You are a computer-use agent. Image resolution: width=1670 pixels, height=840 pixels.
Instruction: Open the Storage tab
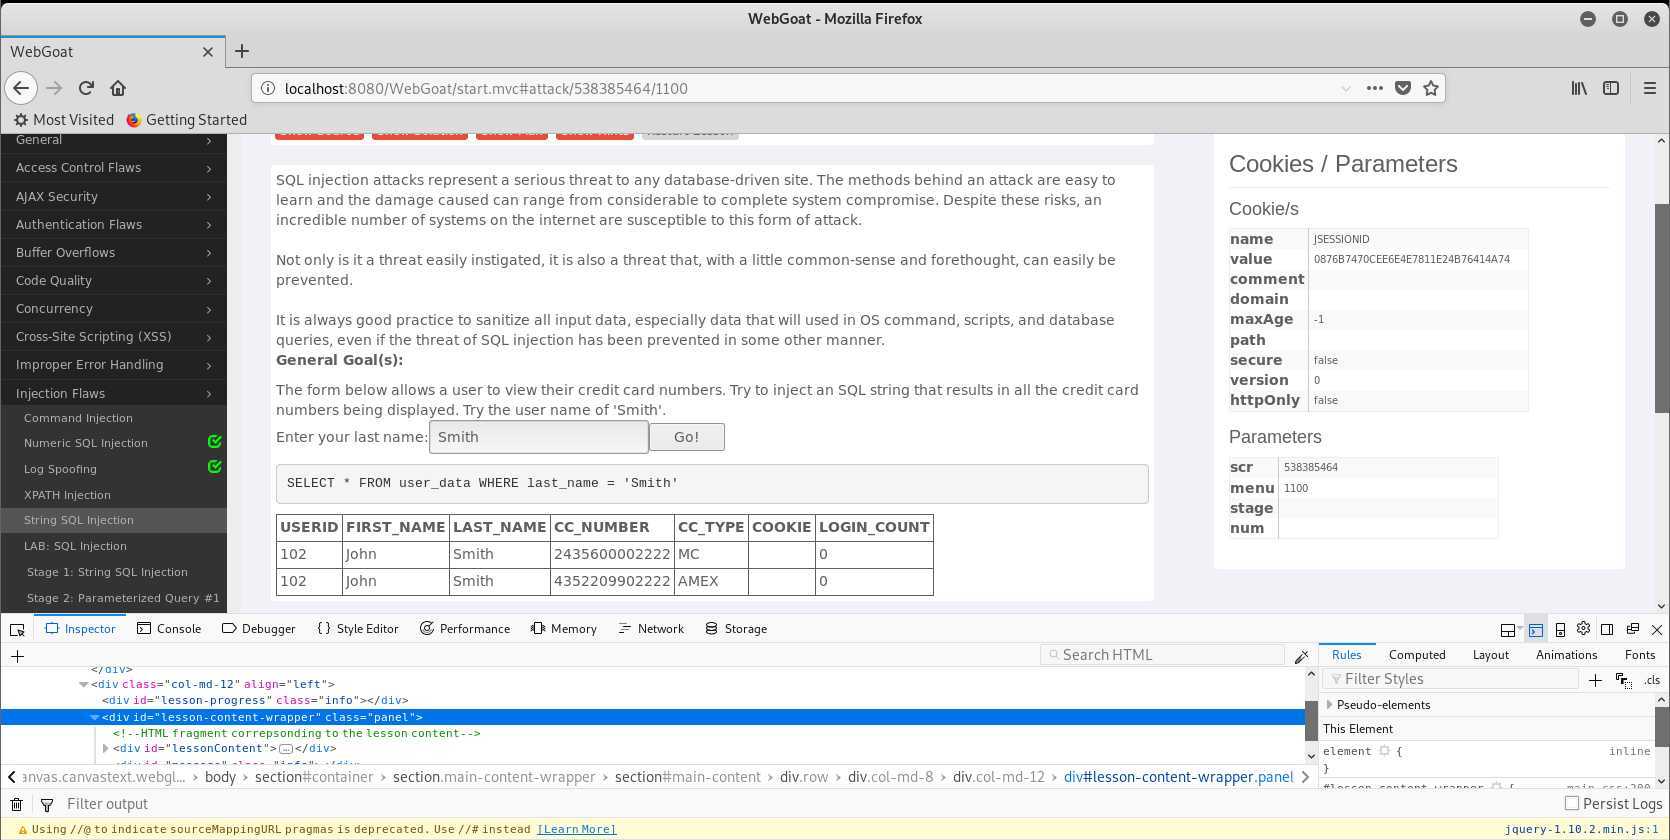(x=736, y=629)
